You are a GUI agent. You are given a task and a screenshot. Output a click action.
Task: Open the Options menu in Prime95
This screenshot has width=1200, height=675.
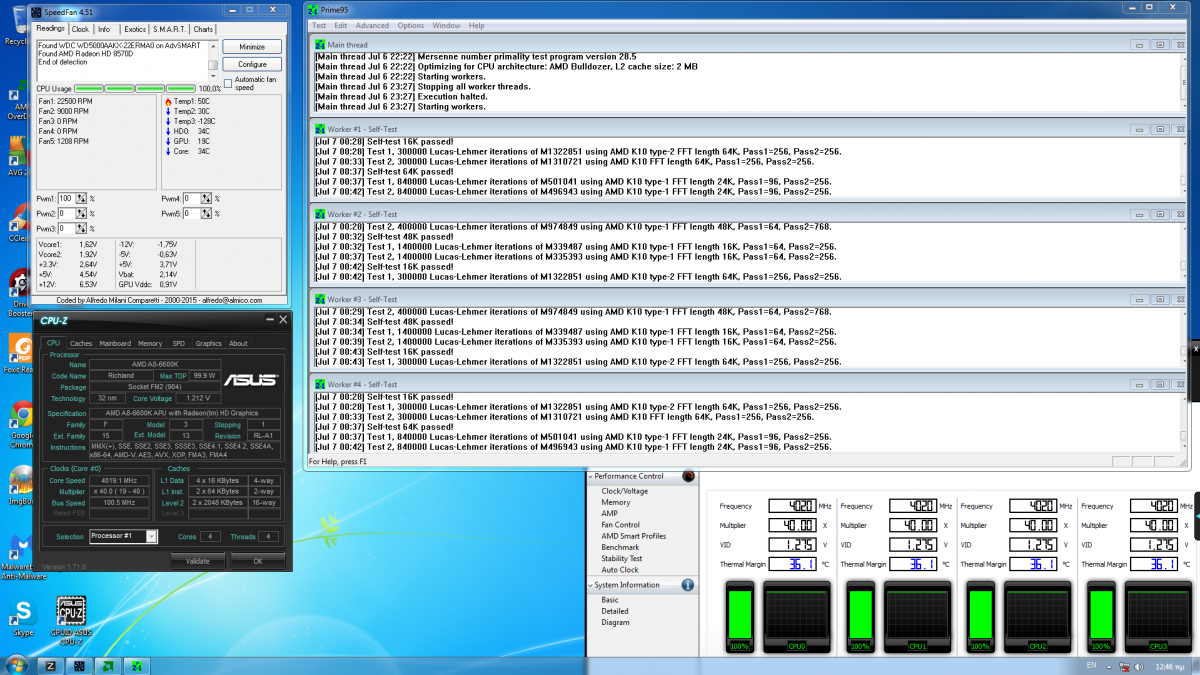411,25
